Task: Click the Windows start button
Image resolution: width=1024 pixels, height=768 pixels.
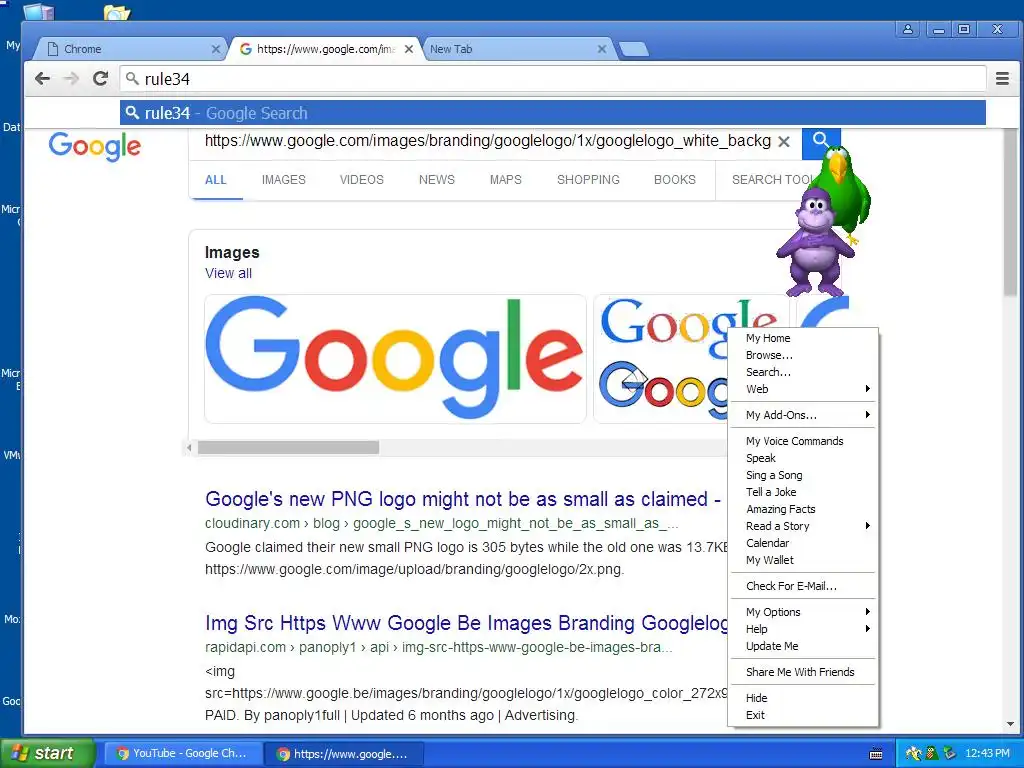Action: [x=48, y=754]
